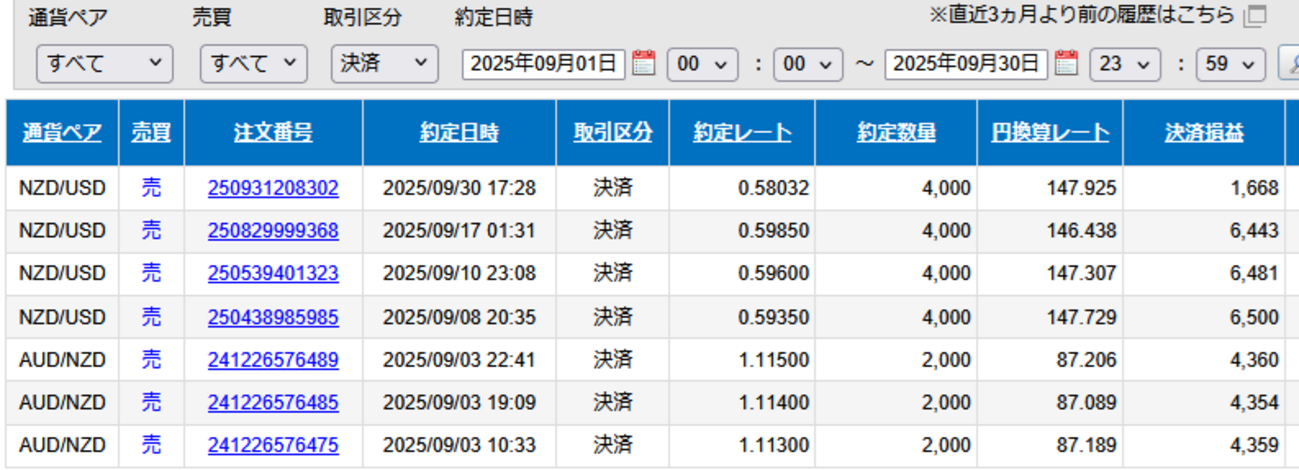
Task: Click the yen rate 146.438
Action: [1082, 231]
